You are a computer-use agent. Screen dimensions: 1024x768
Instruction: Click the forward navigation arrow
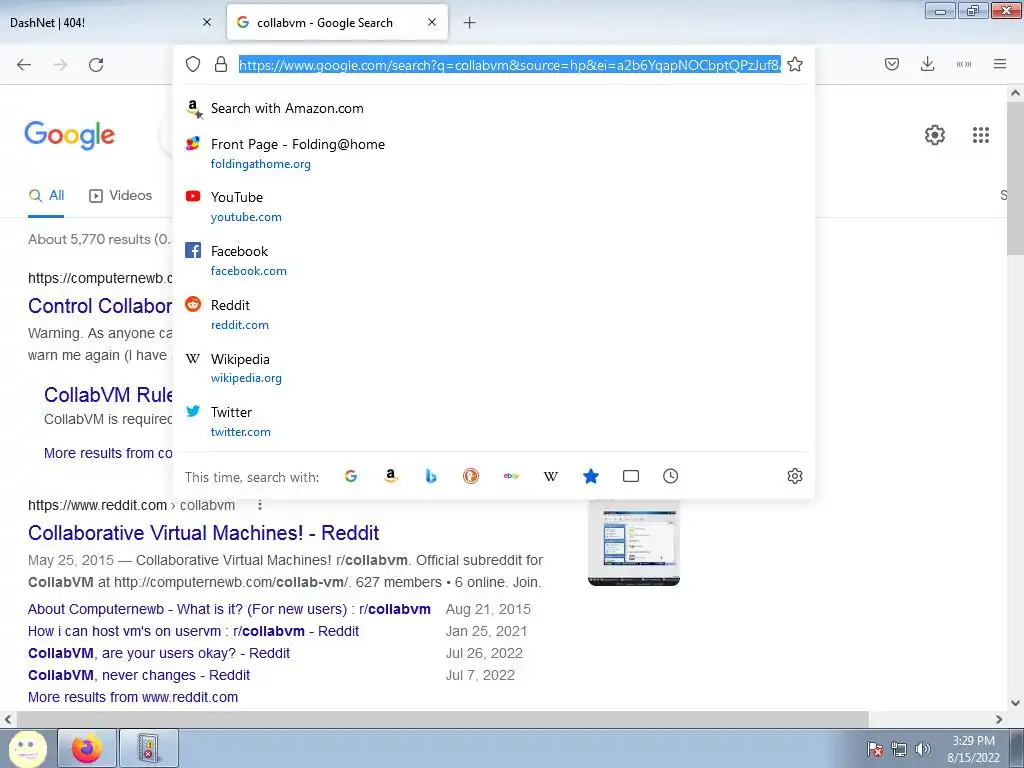point(60,65)
